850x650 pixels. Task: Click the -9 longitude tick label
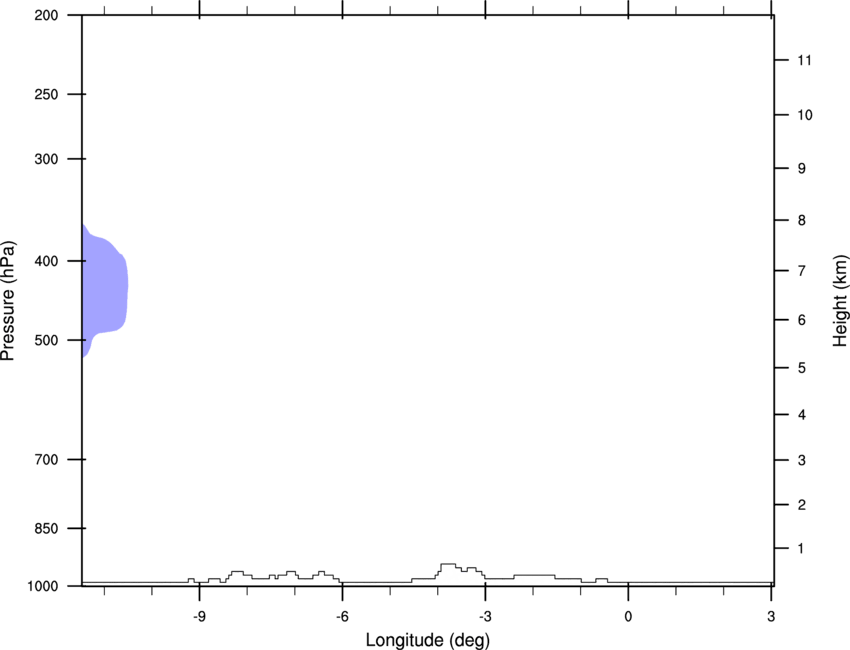pos(199,616)
